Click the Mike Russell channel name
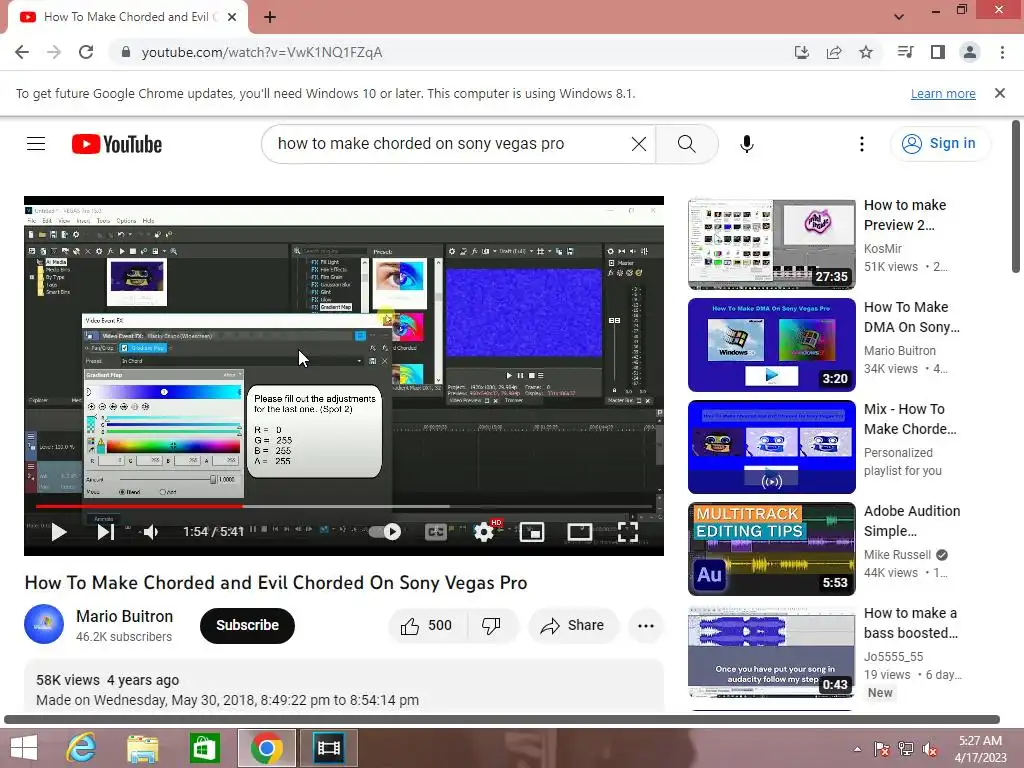This screenshot has width=1024, height=768. click(897, 554)
